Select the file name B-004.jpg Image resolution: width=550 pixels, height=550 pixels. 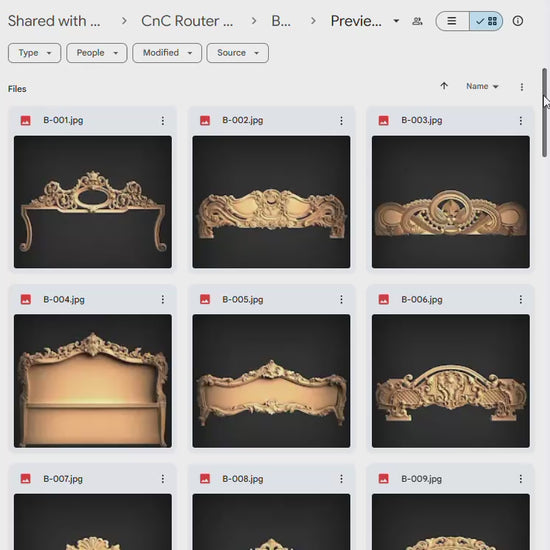[64, 299]
